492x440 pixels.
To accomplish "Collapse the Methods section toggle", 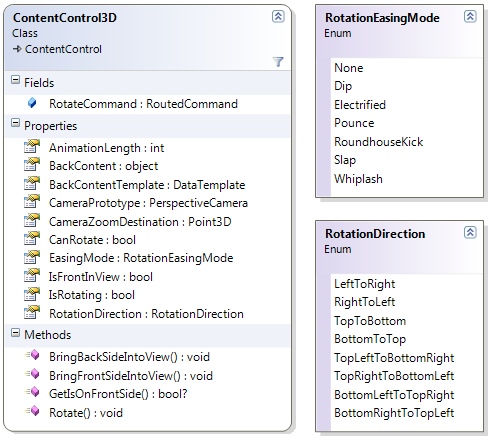I will coord(15,332).
